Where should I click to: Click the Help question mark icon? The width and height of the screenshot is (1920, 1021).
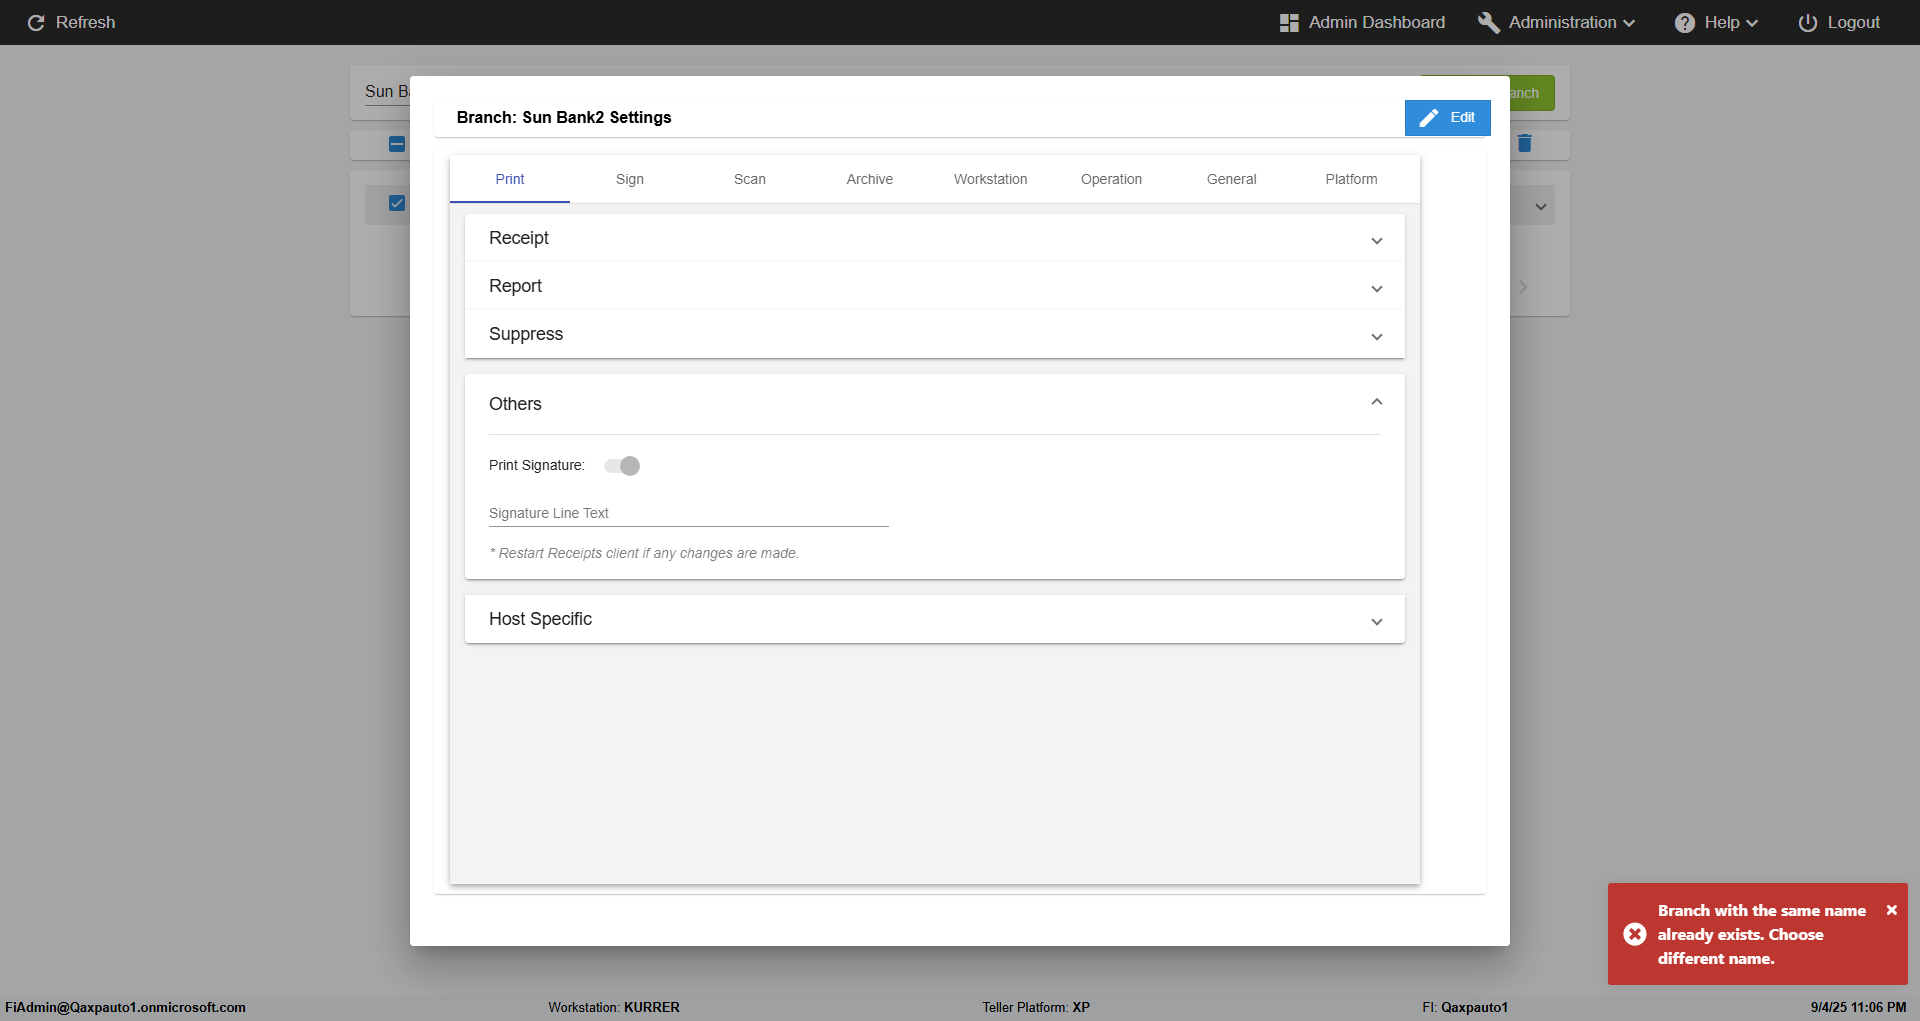pyautogui.click(x=1685, y=23)
